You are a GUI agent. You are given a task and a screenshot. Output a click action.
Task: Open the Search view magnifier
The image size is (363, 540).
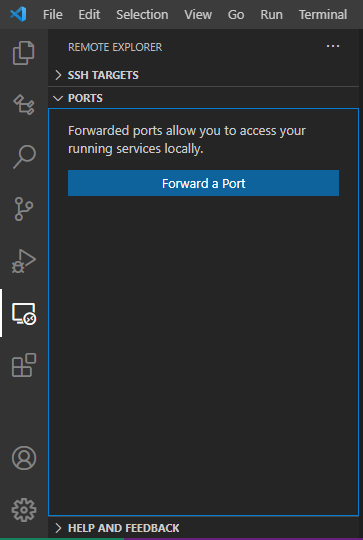pyautogui.click(x=24, y=157)
